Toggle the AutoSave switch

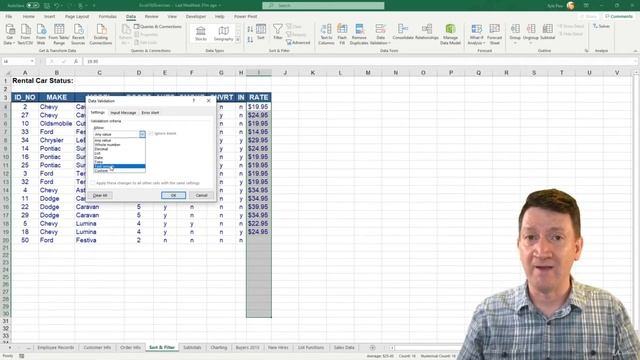33,5
